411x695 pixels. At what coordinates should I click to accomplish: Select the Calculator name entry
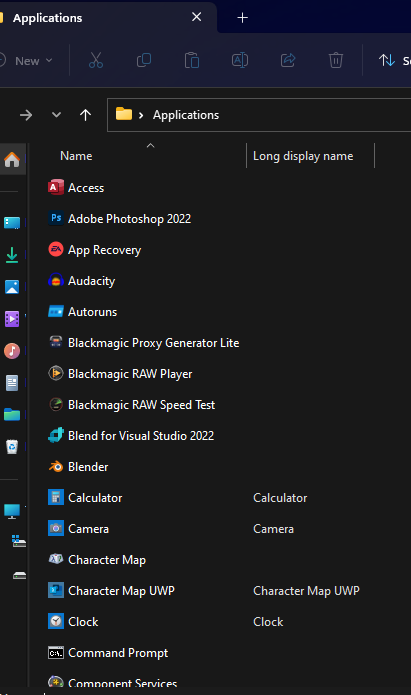(x=95, y=498)
